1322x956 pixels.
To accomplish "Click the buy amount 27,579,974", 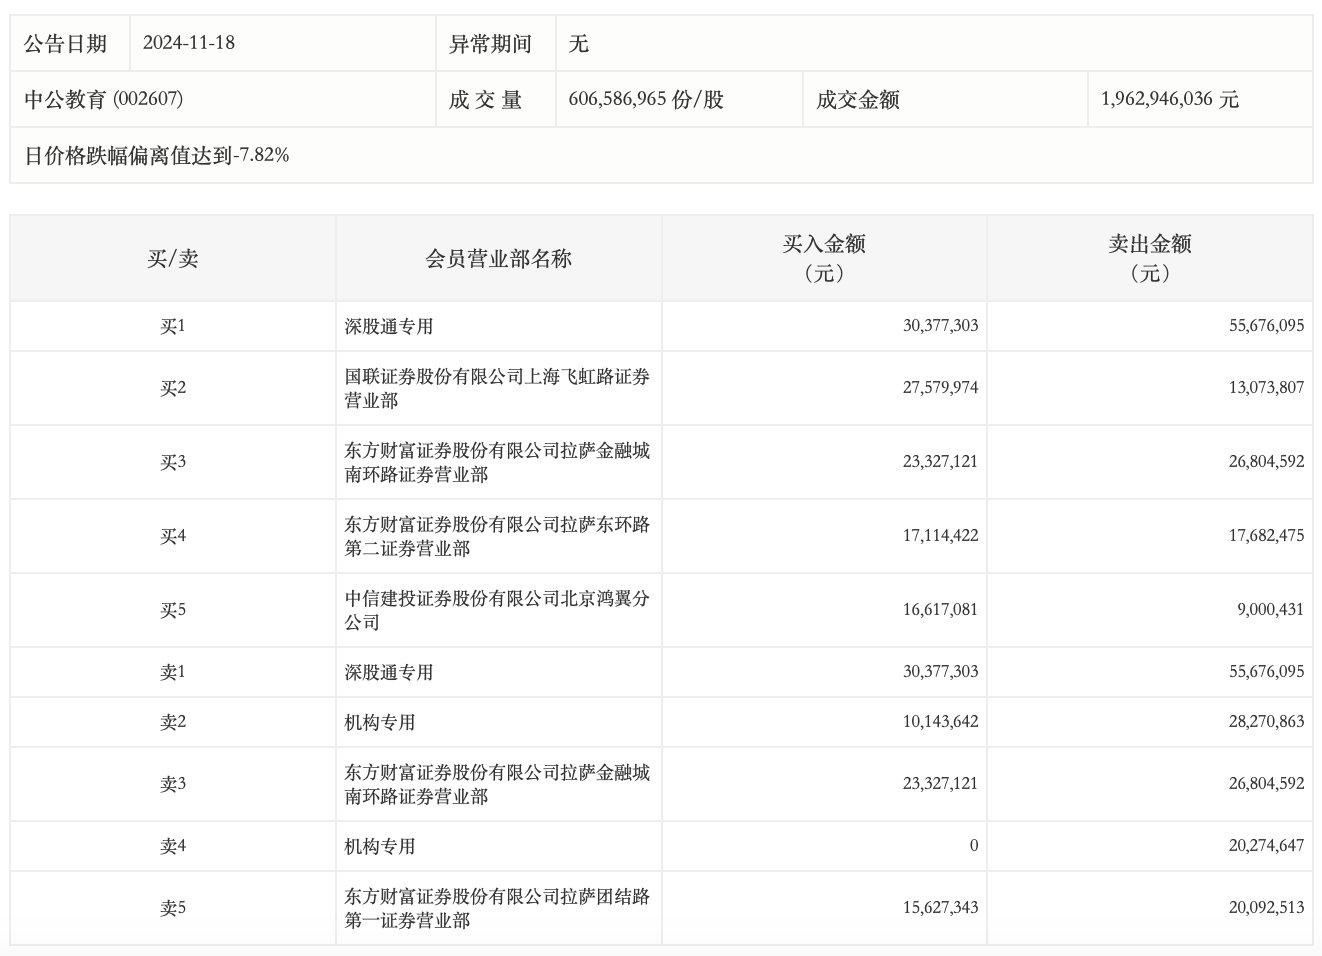I will pos(940,388).
